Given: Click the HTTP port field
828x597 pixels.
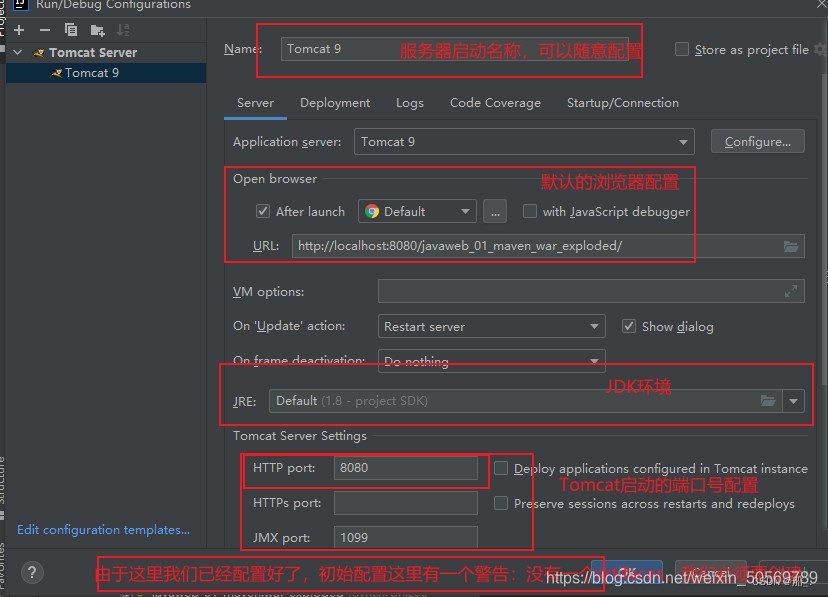Looking at the screenshot, I should [x=406, y=468].
